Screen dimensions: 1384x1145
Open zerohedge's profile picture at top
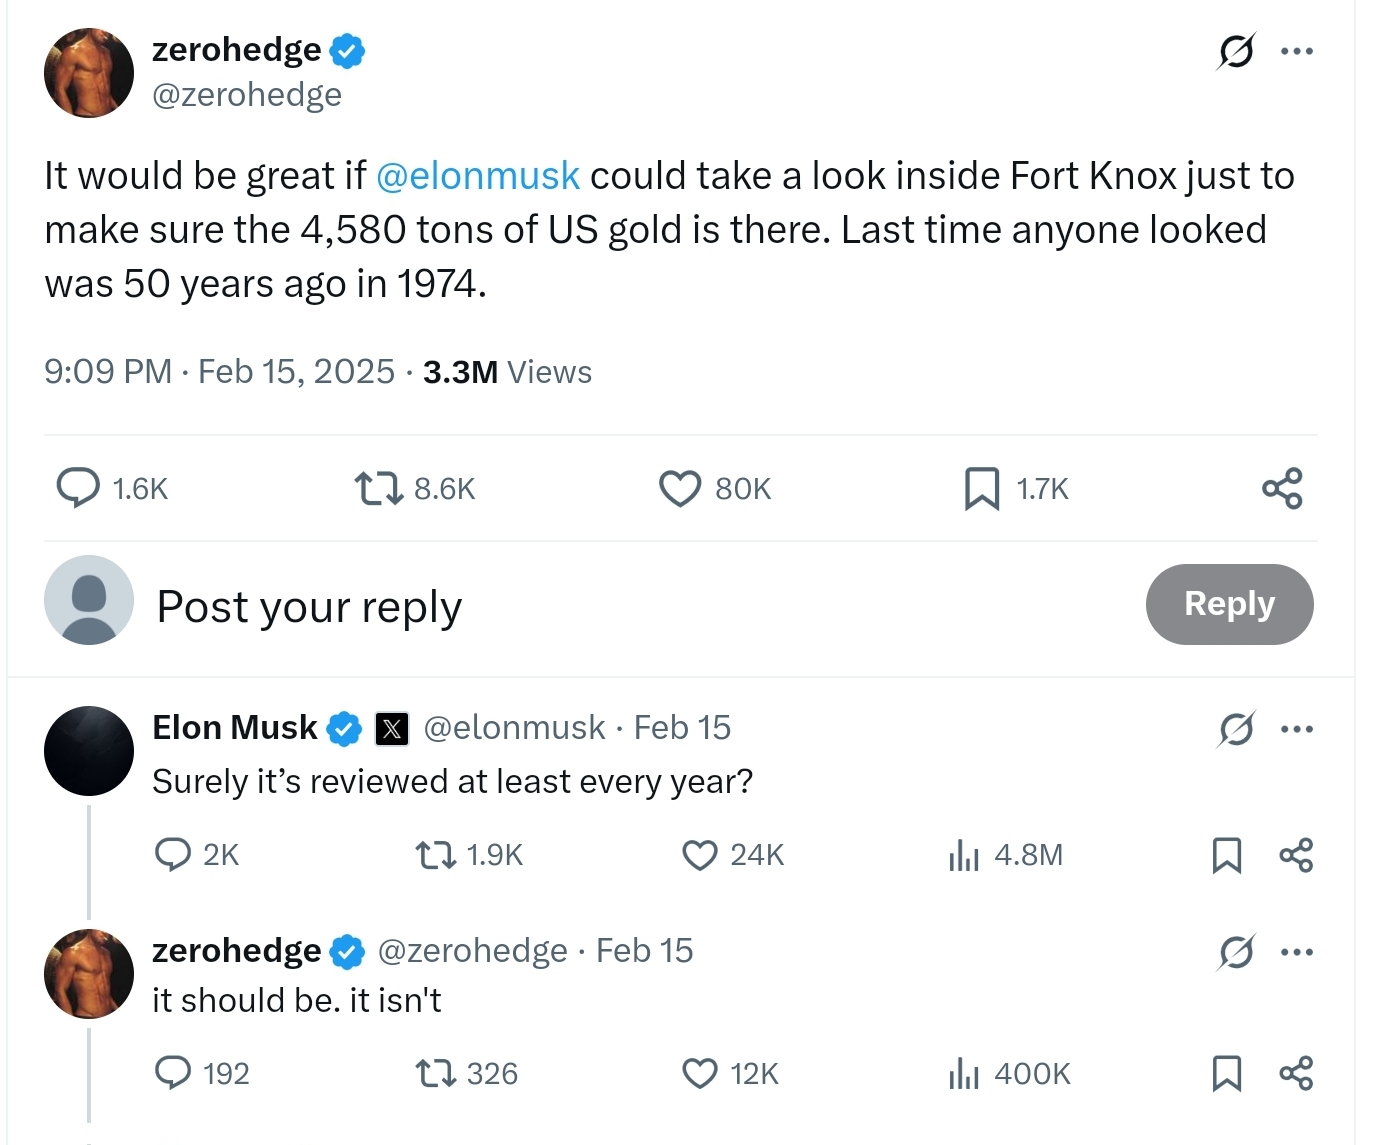pos(89,73)
